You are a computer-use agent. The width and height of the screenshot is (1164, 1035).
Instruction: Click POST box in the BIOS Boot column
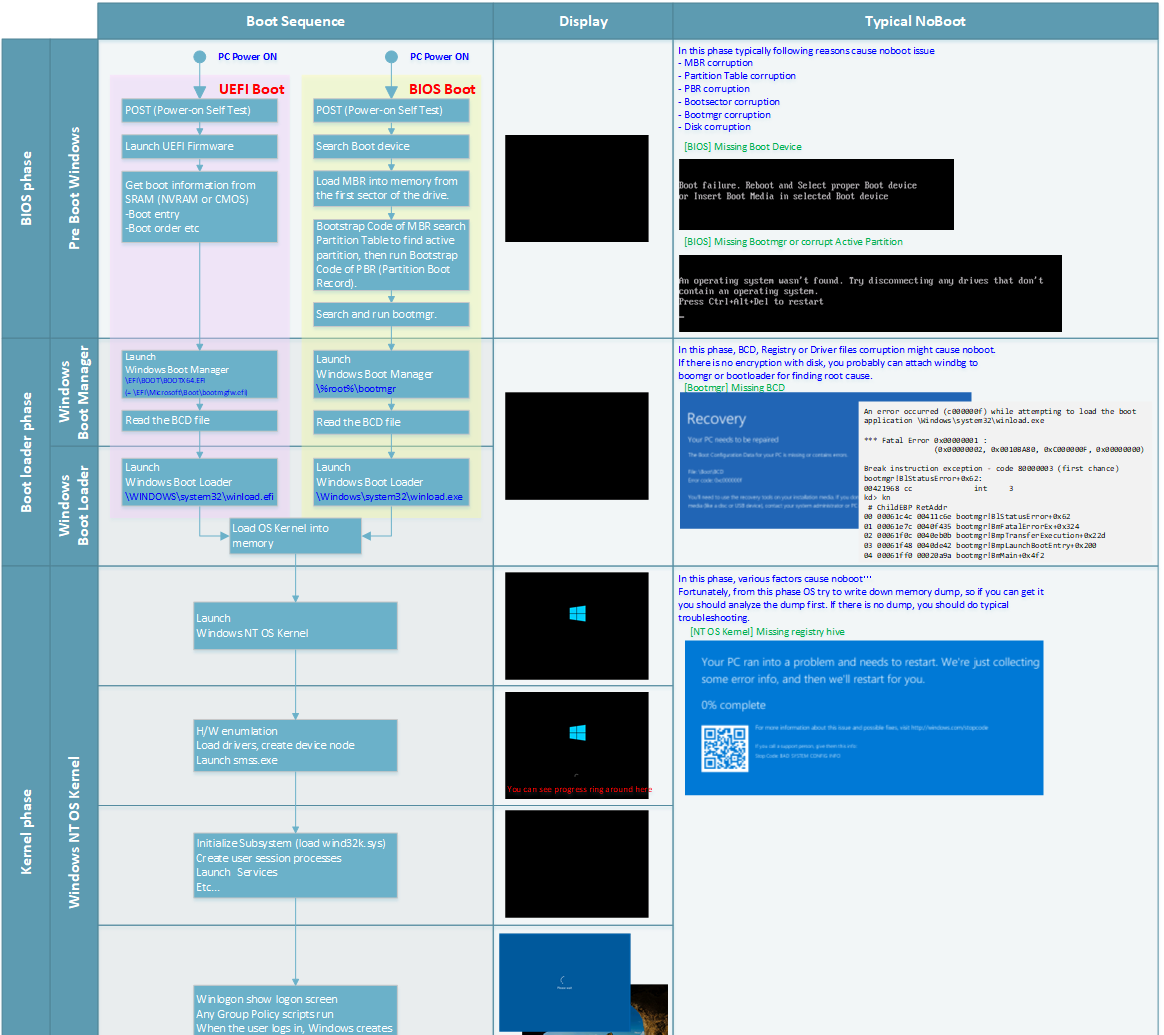(x=391, y=111)
